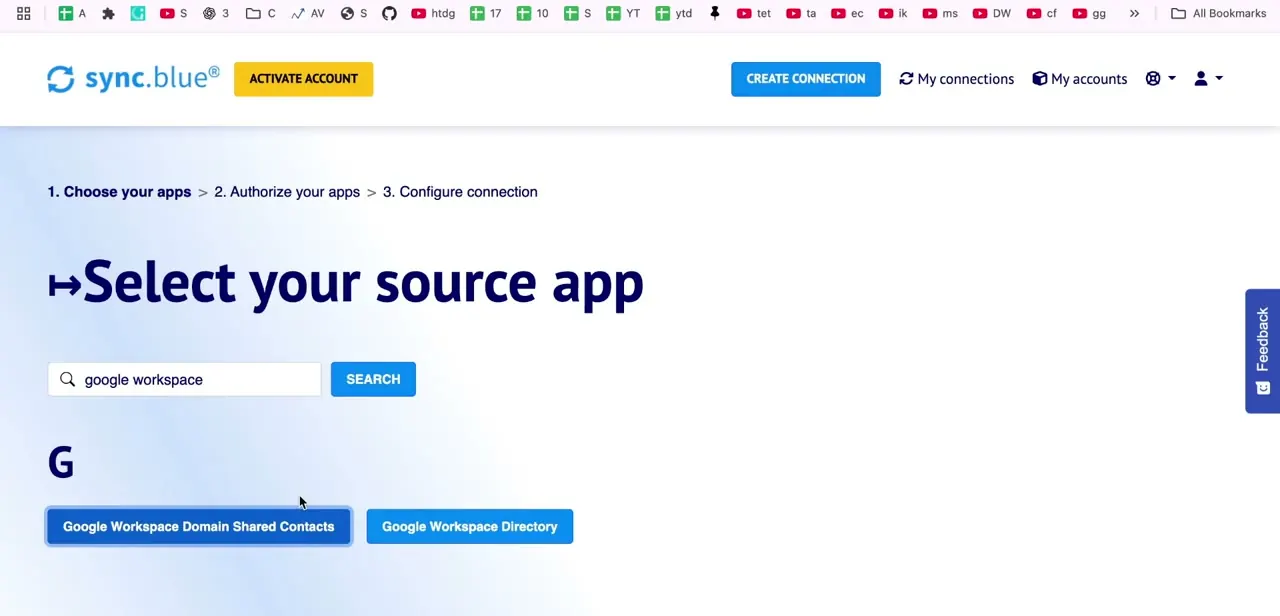The height and width of the screenshot is (616, 1280).
Task: Open the green sheets bookmark labeled A
Action: pos(72,14)
